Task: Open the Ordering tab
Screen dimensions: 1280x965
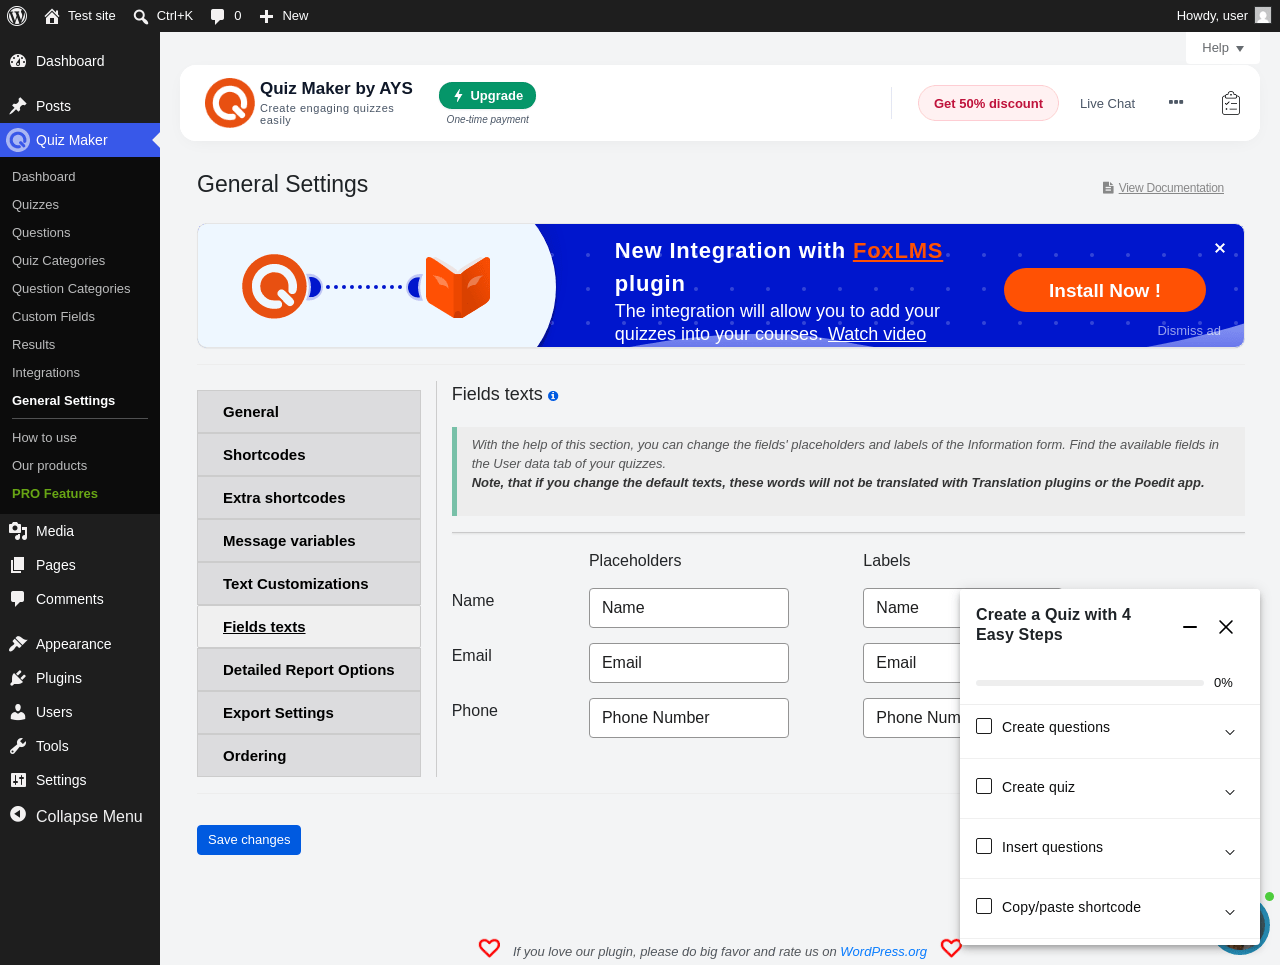Action: pyautogui.click(x=309, y=756)
